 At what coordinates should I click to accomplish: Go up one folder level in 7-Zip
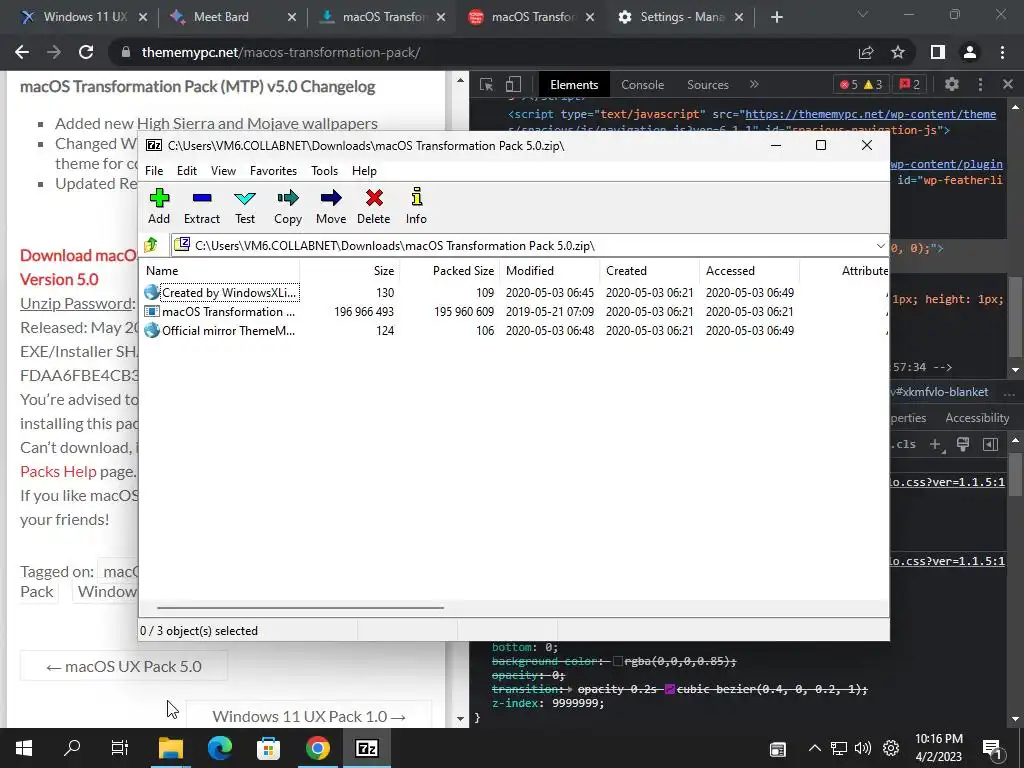pyautogui.click(x=151, y=246)
